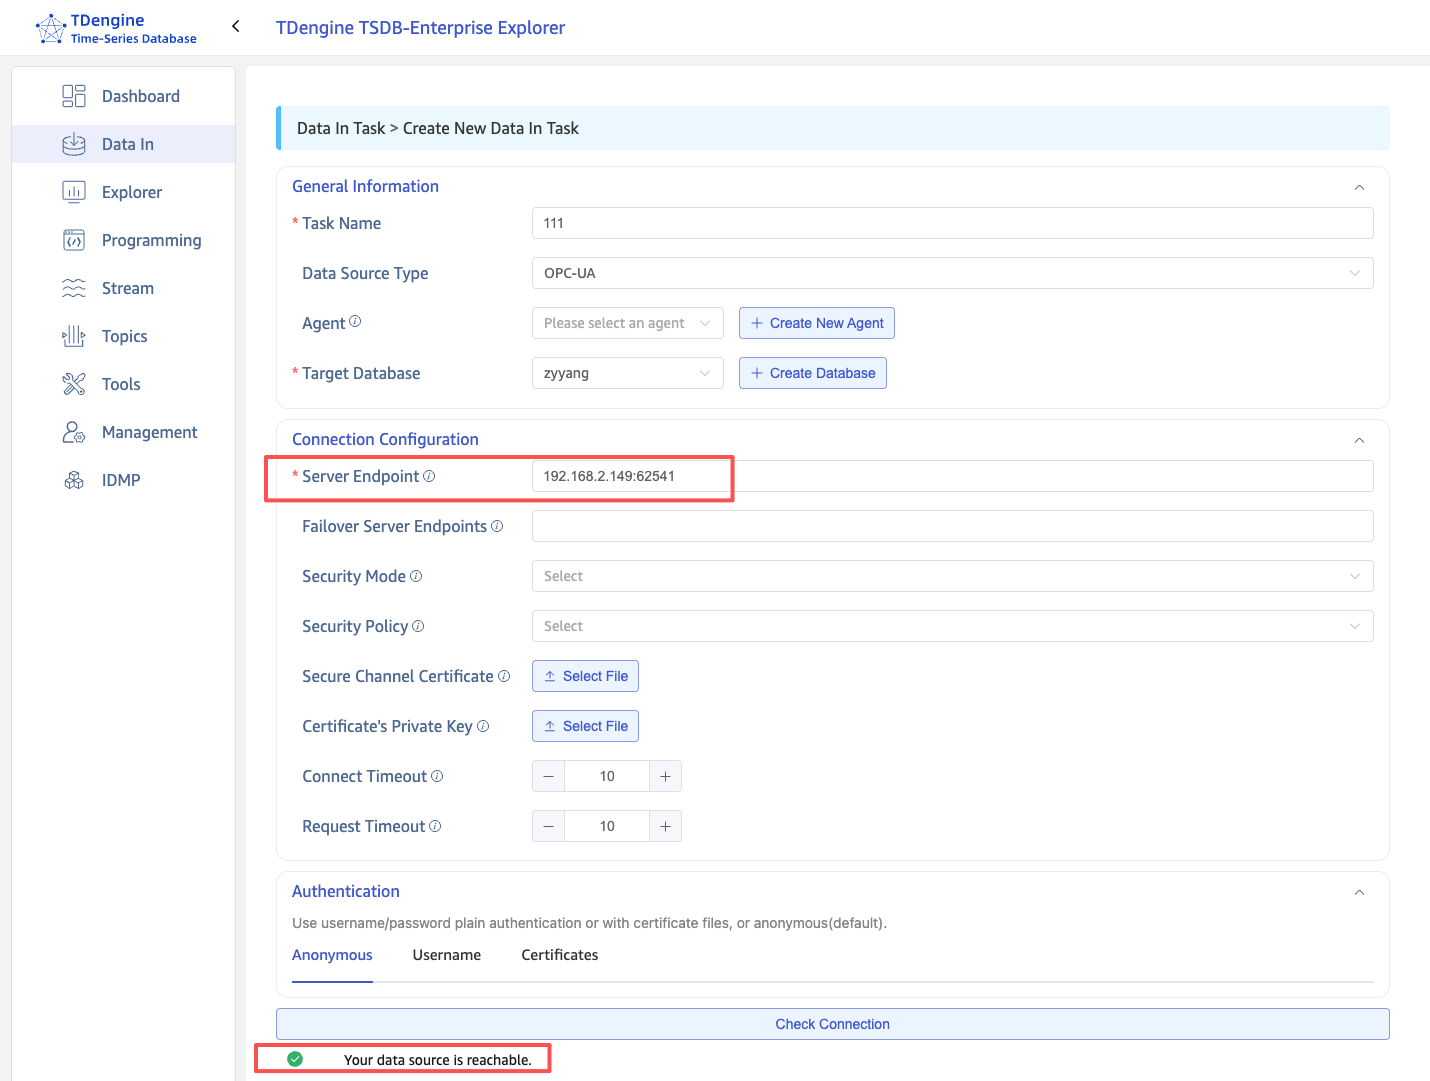
Task: Click the Task Name input field
Action: pyautogui.click(x=953, y=223)
